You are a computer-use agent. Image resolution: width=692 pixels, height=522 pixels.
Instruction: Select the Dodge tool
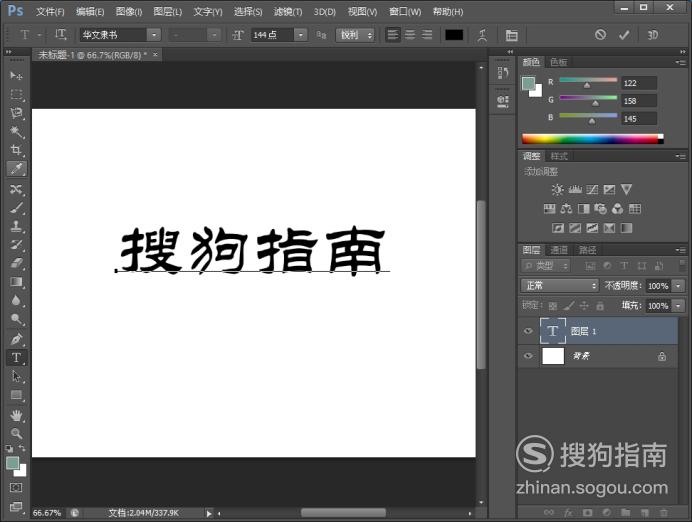(16, 319)
